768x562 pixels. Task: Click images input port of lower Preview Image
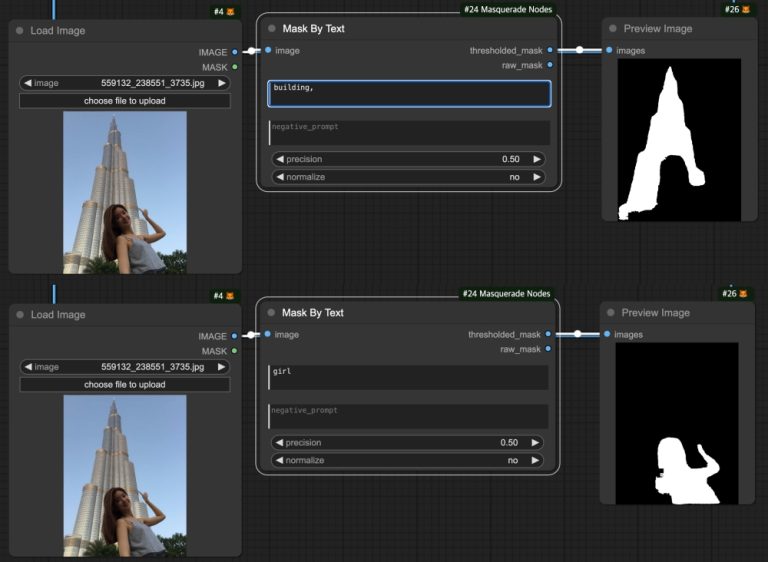607,334
